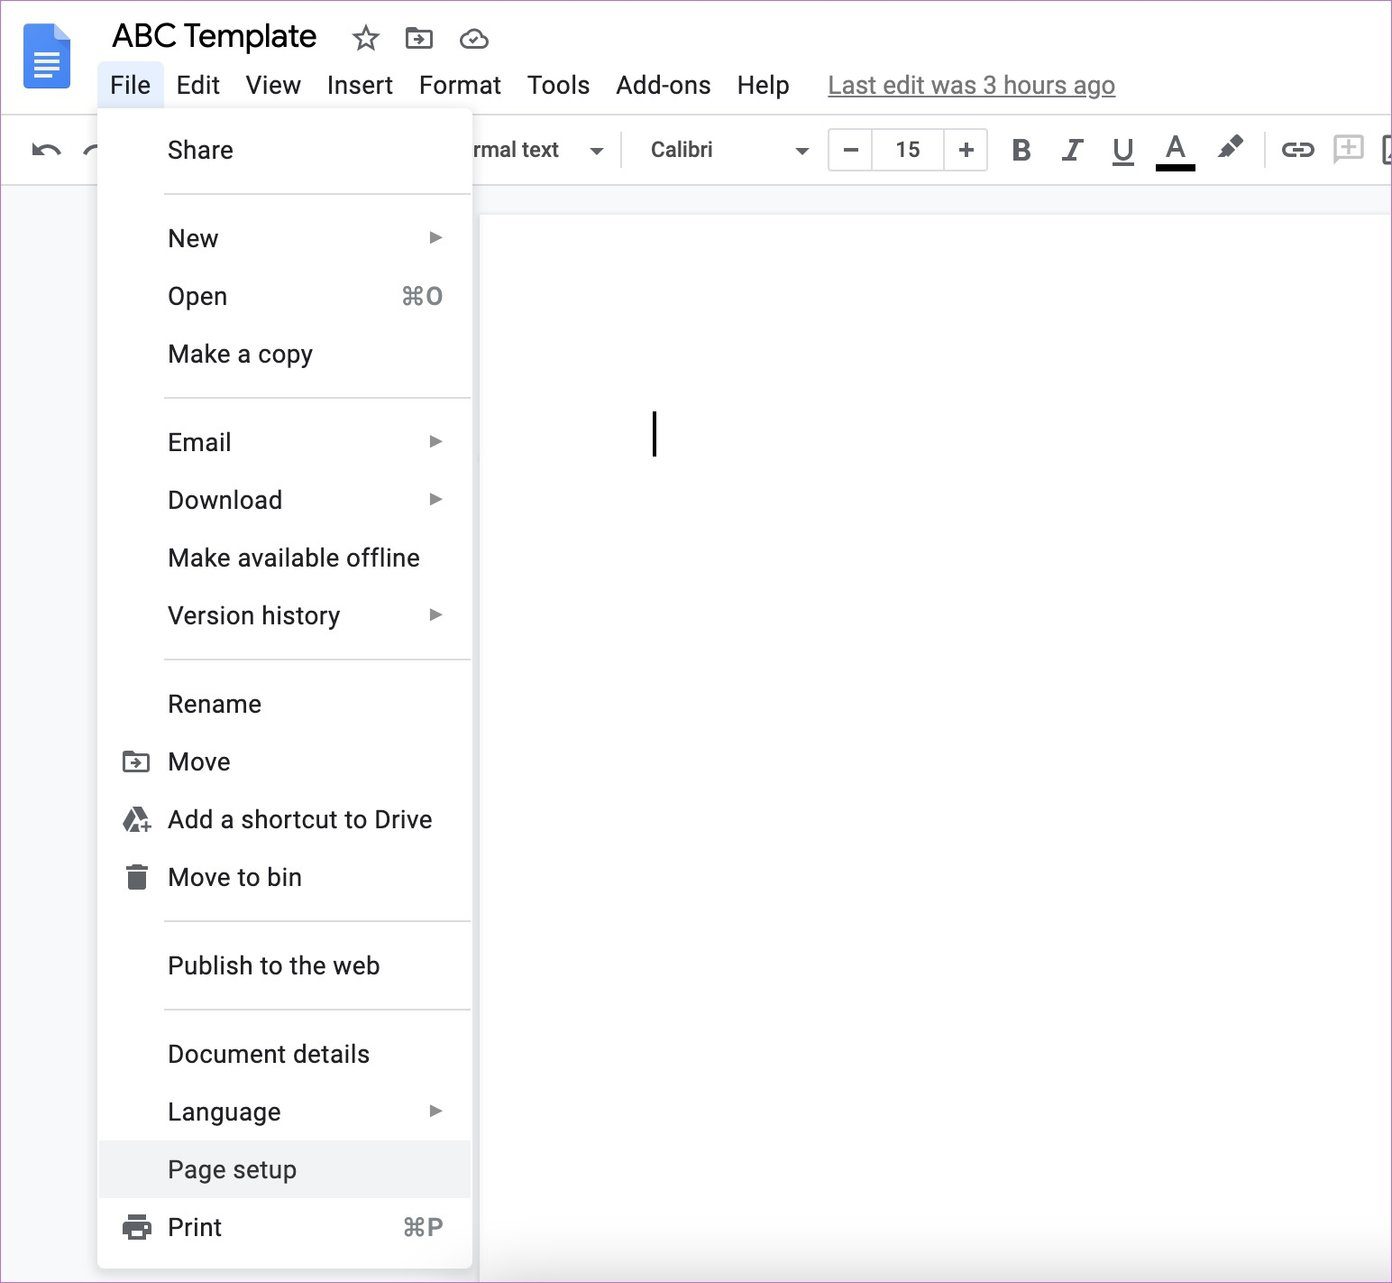Click the undo arrow in toolbar
Viewport: 1392px width, 1283px height.
pos(46,150)
